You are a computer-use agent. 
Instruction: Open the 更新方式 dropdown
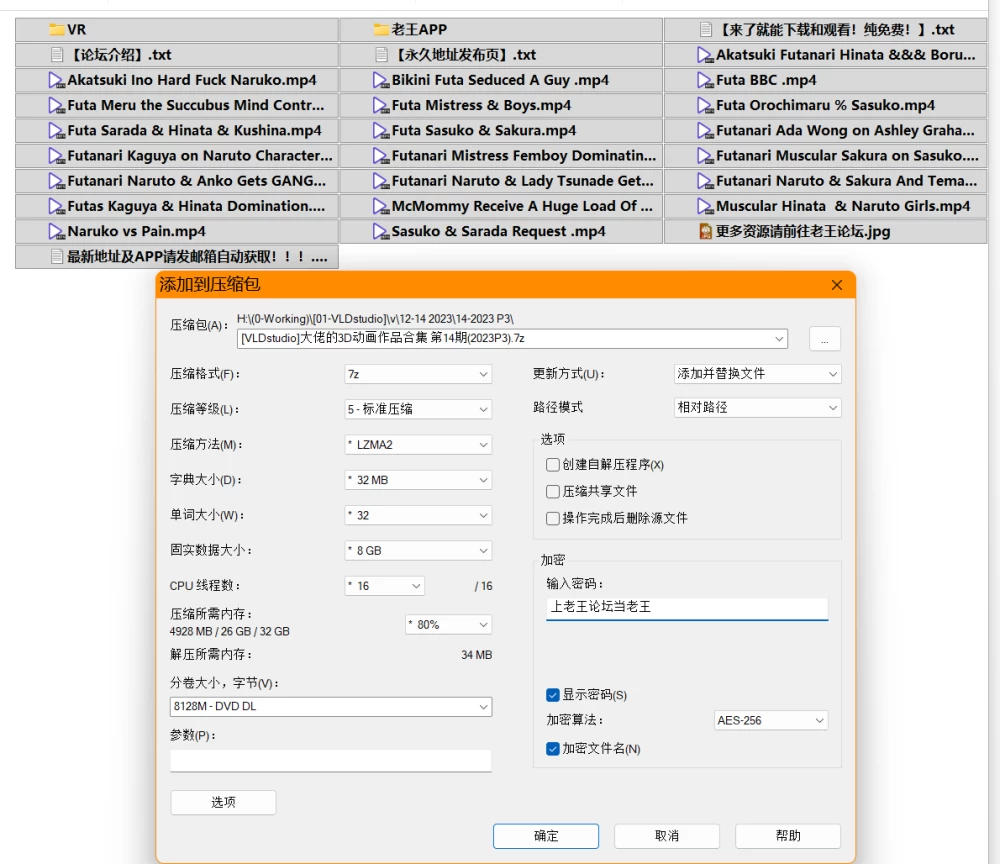758,374
